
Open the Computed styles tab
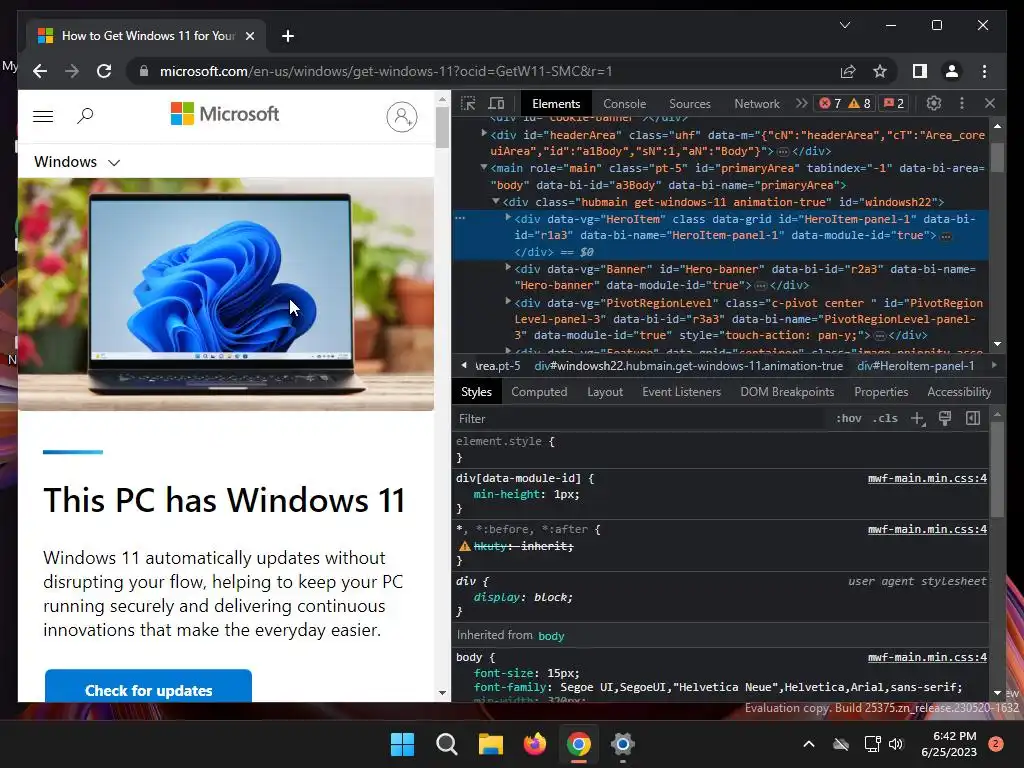point(539,392)
